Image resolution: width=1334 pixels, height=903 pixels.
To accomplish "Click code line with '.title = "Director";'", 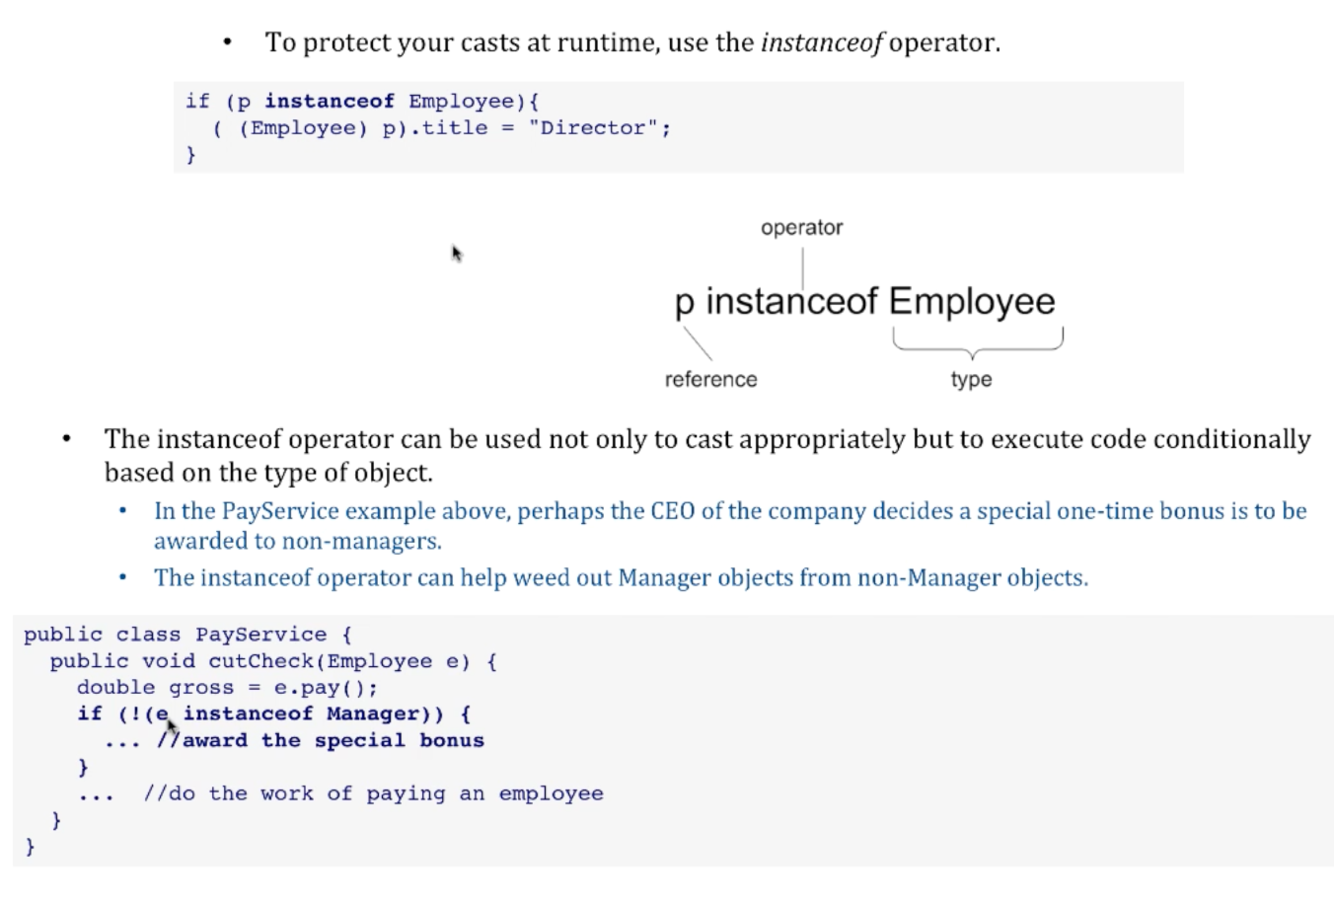I will [x=441, y=128].
